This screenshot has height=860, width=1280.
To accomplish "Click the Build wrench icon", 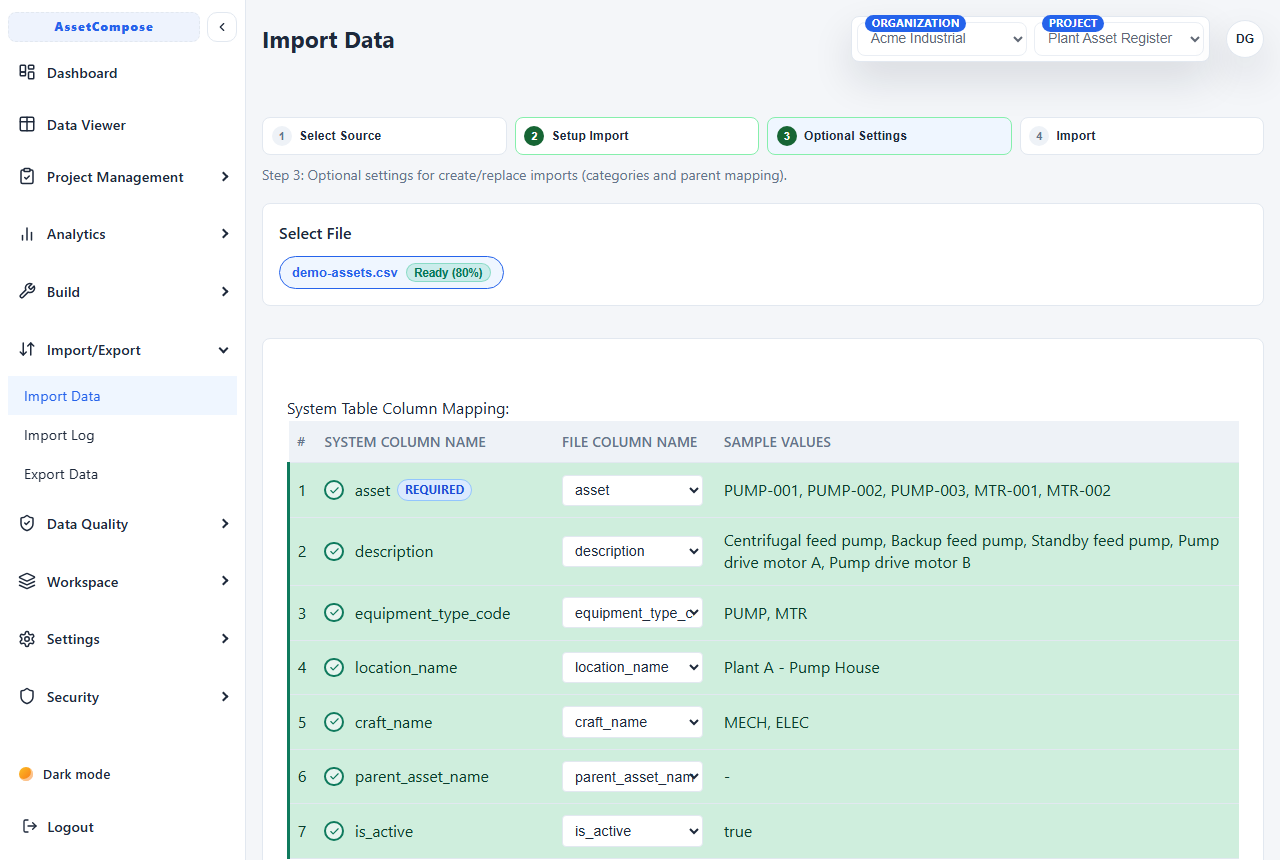I will click(x=27, y=292).
